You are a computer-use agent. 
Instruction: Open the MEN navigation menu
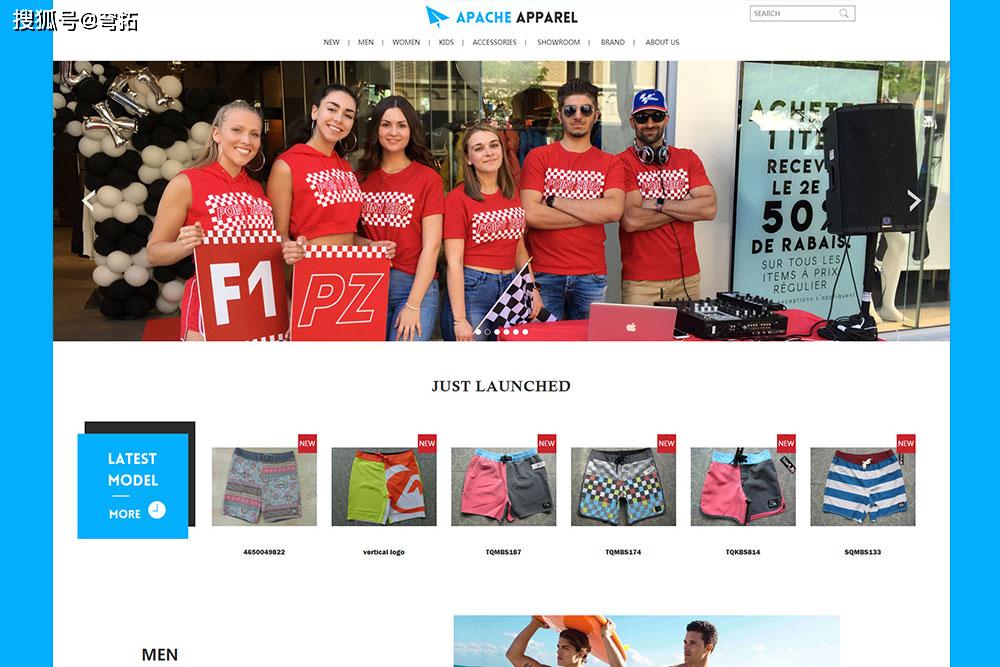[365, 42]
